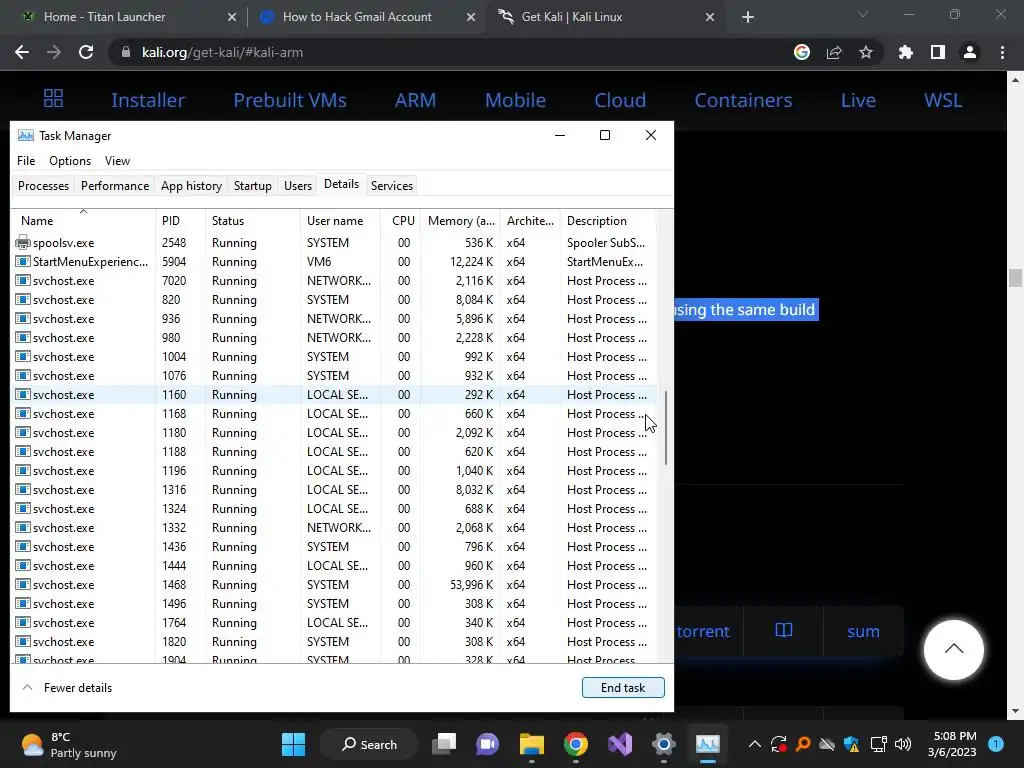This screenshot has height=768, width=1024.
Task: Collapse Task Manager with Fewer details
Action: pyautogui.click(x=68, y=688)
